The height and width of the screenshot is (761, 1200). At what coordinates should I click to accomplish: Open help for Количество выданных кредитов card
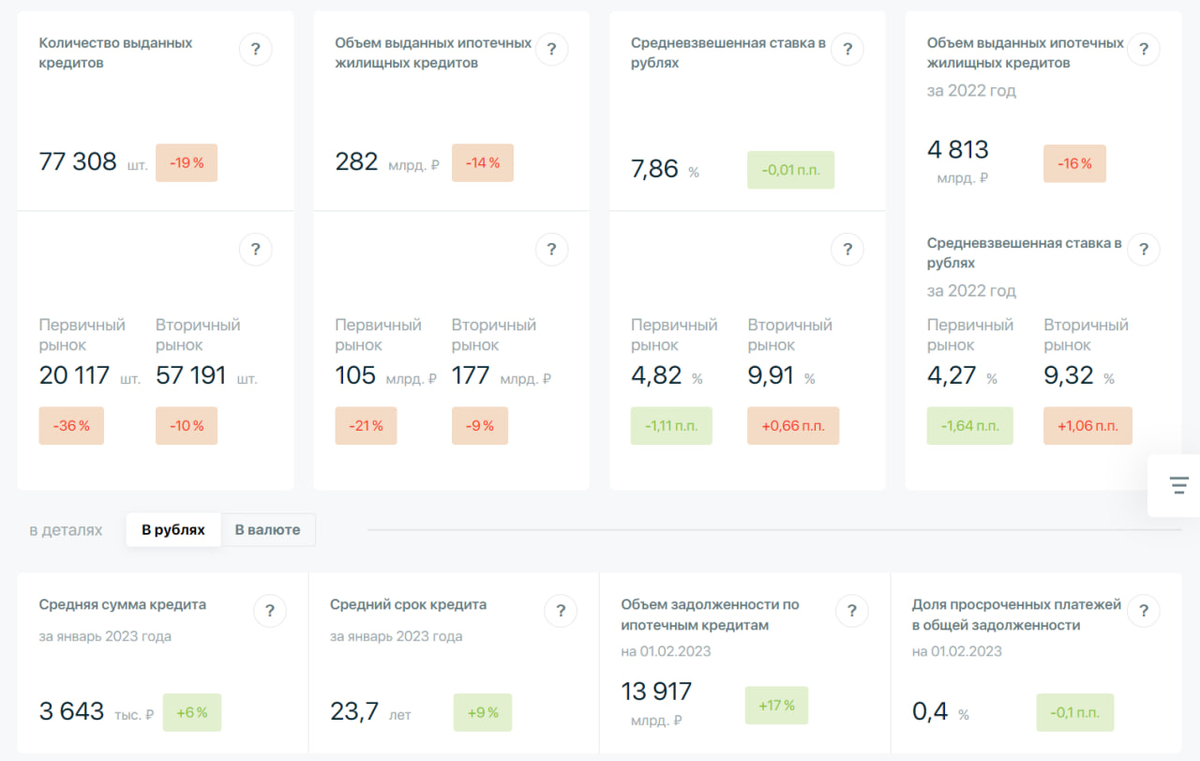click(x=255, y=49)
